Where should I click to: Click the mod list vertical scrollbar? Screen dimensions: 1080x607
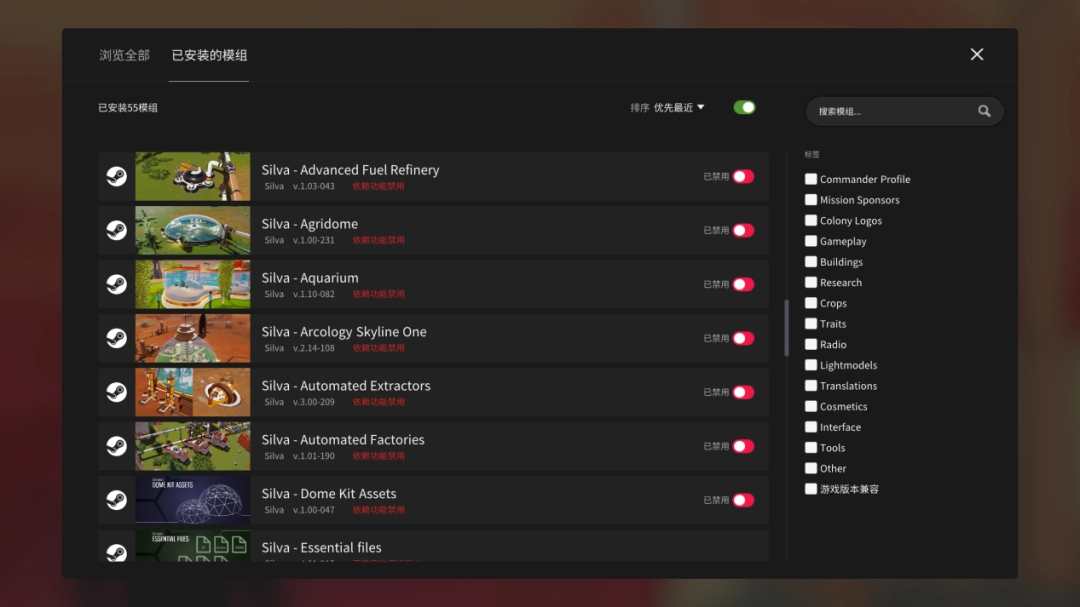(x=786, y=328)
